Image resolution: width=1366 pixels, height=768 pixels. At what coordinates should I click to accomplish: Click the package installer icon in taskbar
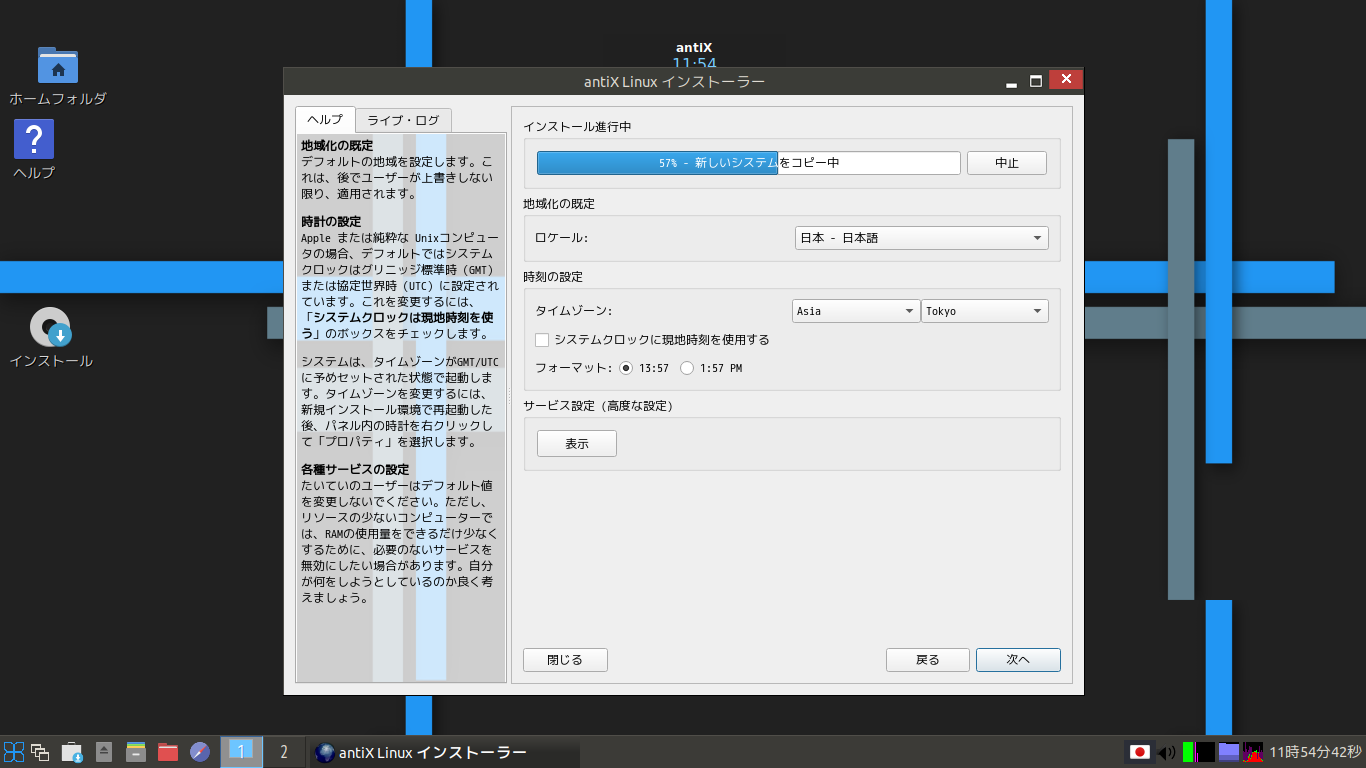point(72,752)
